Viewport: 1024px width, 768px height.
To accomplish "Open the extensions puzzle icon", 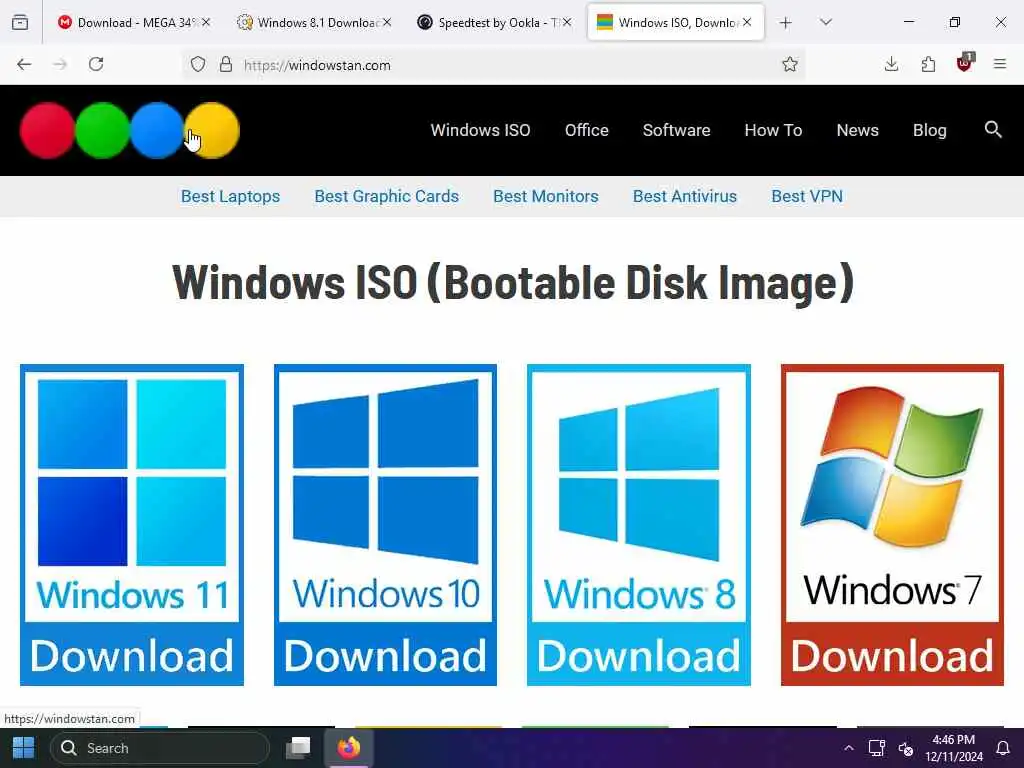I will 928,64.
